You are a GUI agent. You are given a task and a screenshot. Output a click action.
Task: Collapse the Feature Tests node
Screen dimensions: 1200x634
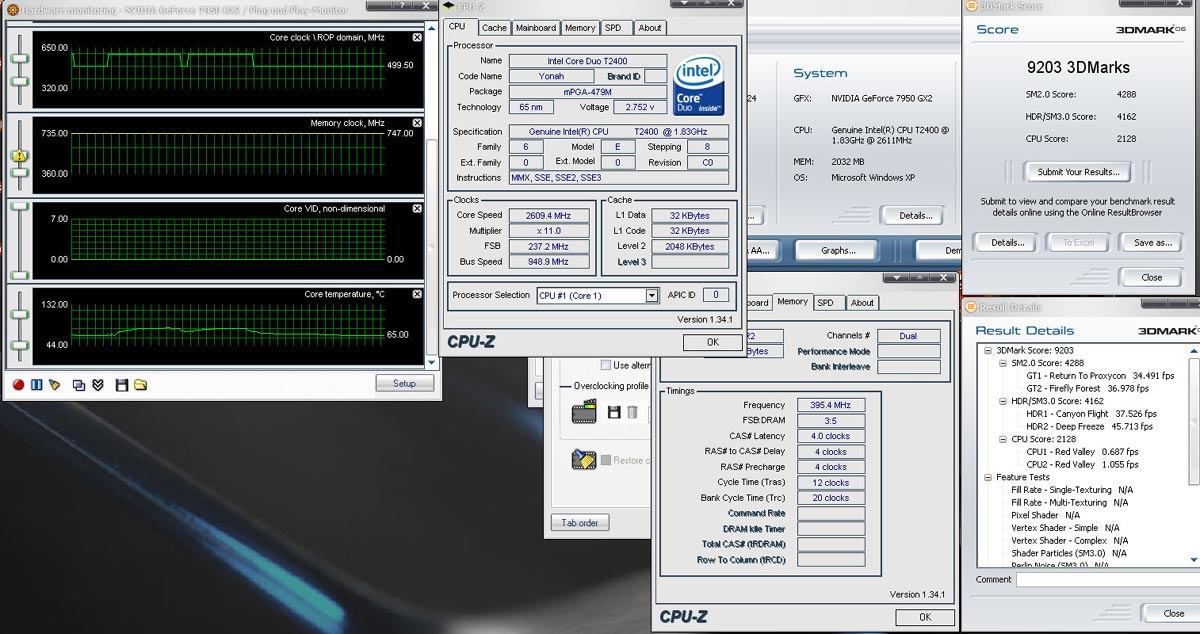pos(989,477)
